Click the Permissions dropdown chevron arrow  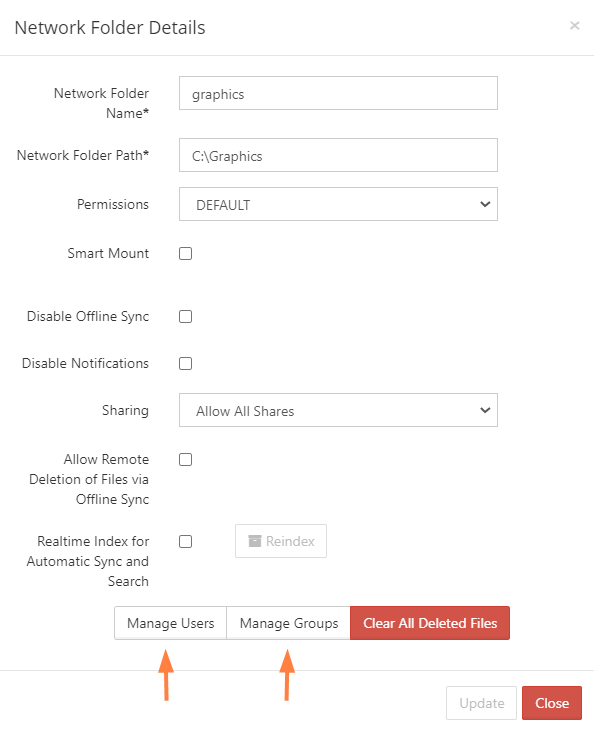485,204
